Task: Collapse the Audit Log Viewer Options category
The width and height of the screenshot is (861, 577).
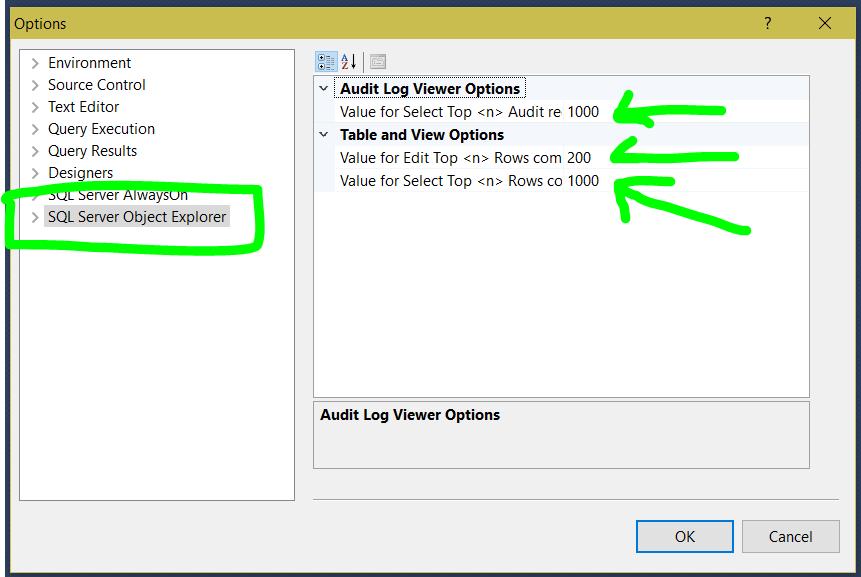Action: [322, 88]
